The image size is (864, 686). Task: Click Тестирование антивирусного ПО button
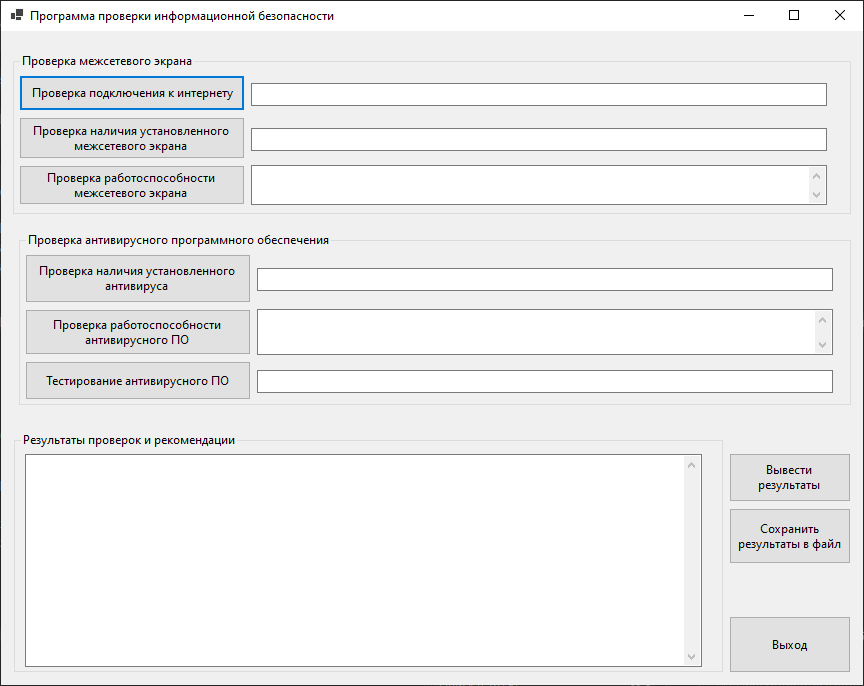tap(138, 381)
